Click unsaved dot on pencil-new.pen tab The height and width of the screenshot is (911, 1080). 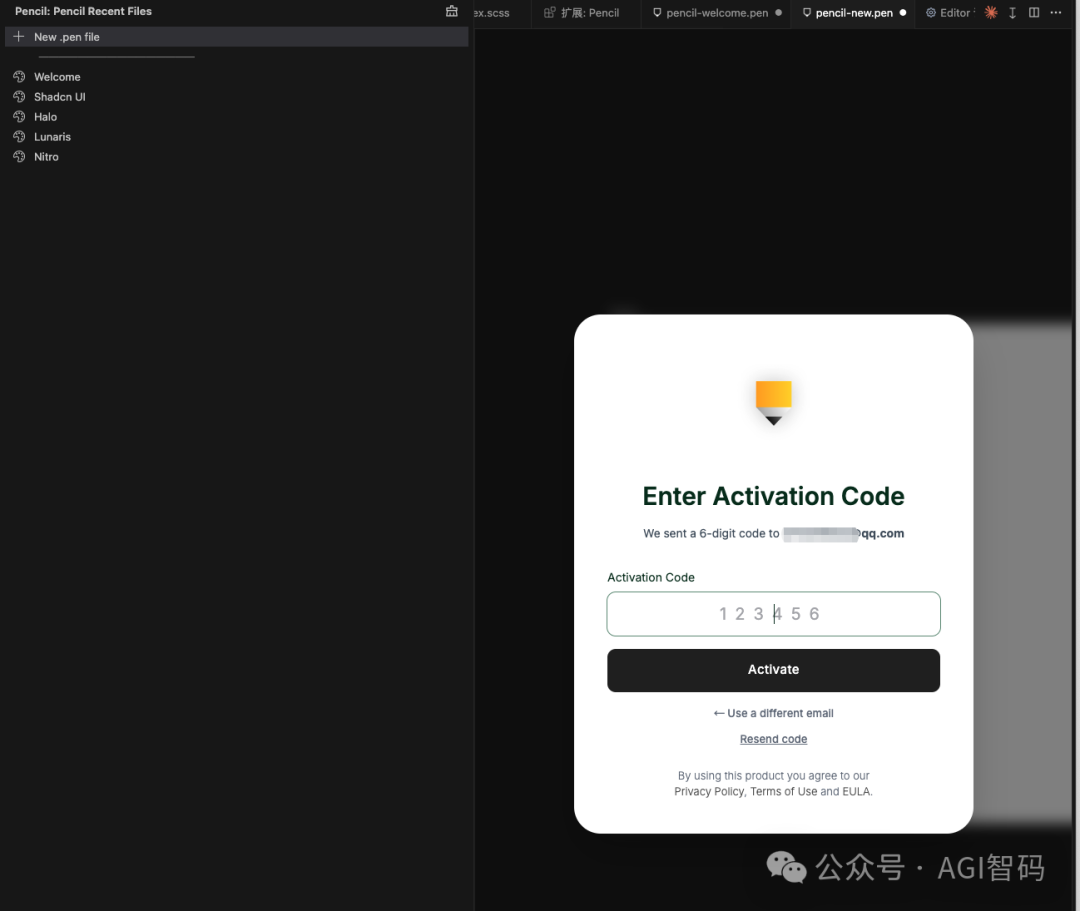(x=903, y=12)
